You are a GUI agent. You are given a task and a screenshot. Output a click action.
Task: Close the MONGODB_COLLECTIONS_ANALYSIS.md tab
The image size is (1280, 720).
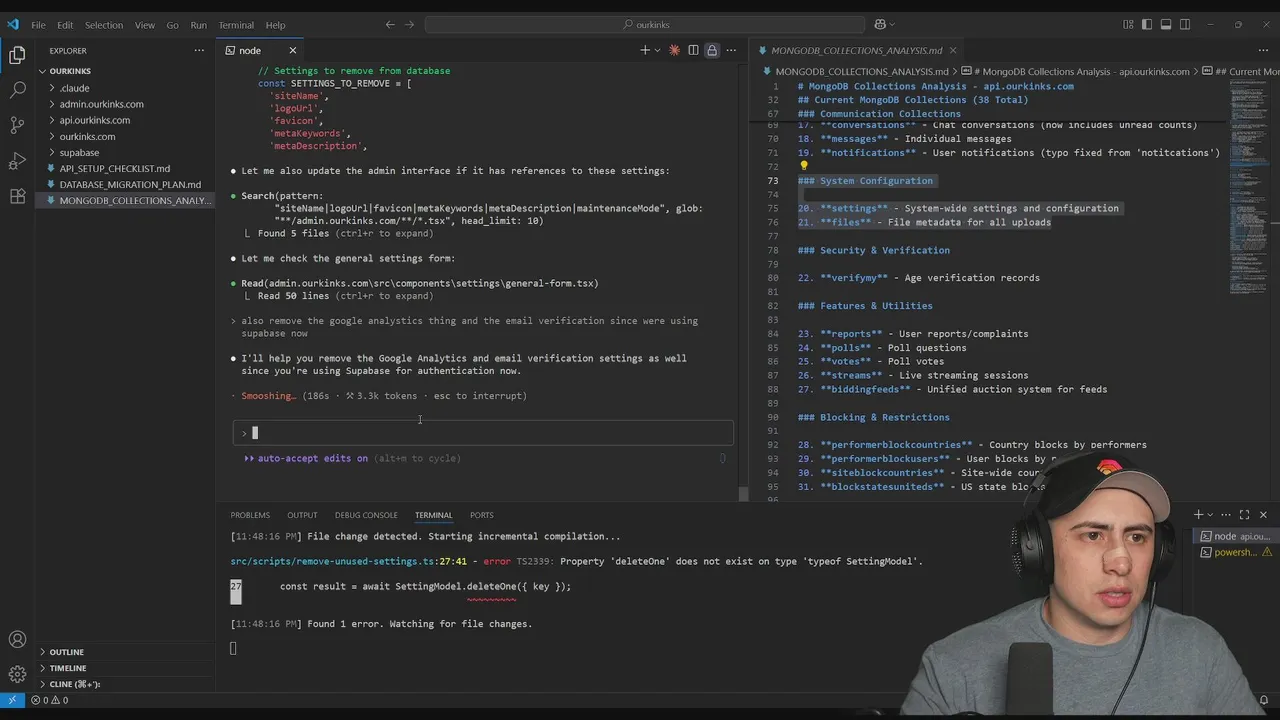tap(953, 50)
